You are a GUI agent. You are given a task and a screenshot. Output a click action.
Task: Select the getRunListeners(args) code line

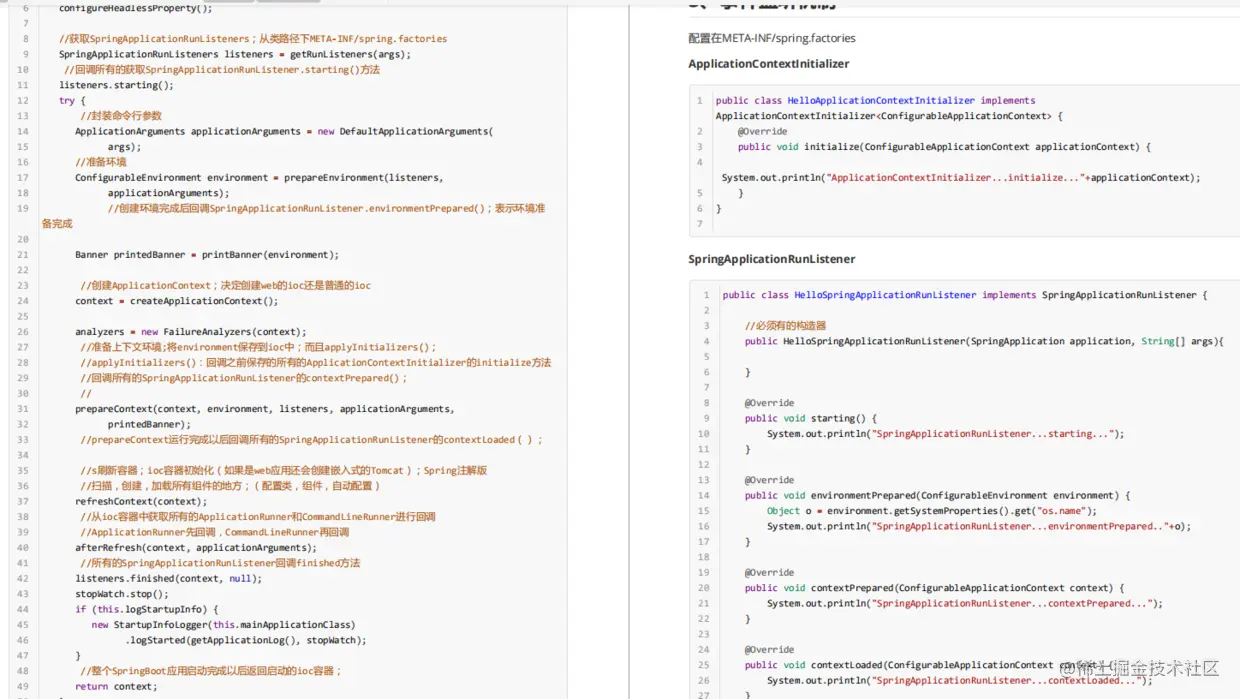coord(235,54)
